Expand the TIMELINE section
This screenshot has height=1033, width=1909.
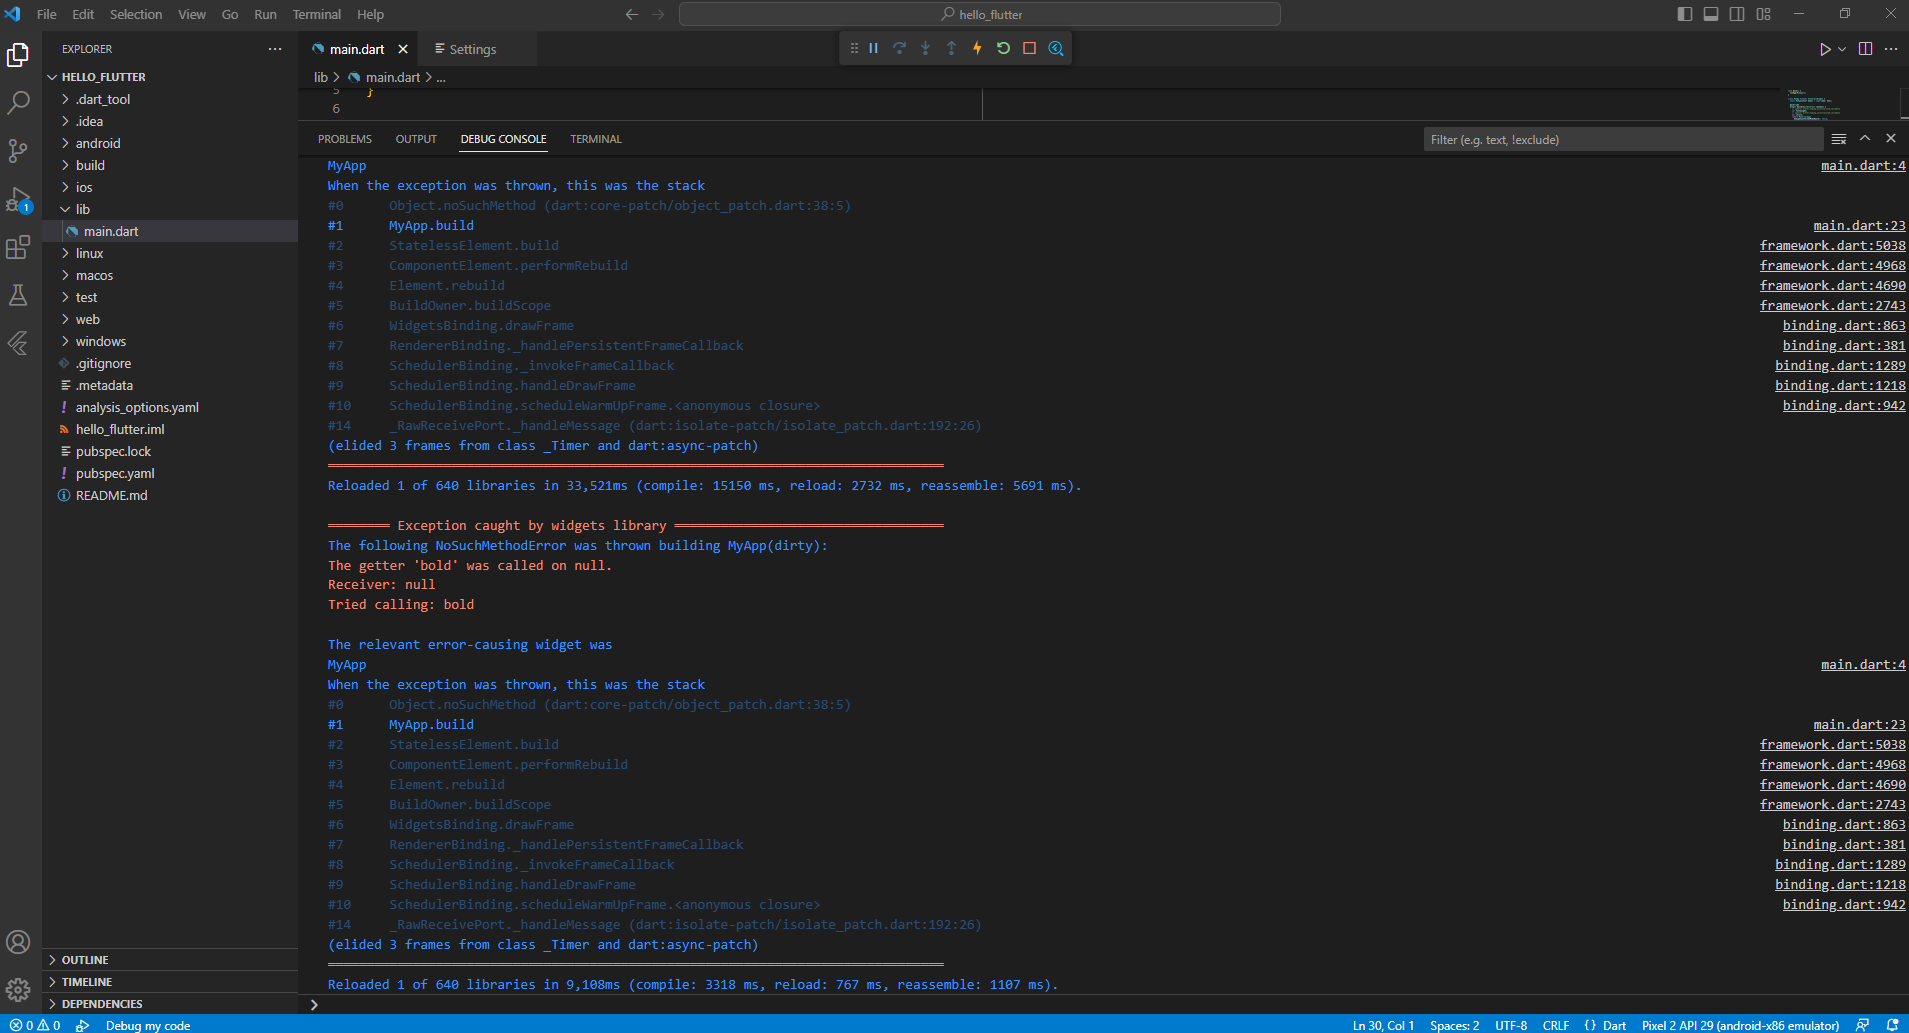point(170,982)
